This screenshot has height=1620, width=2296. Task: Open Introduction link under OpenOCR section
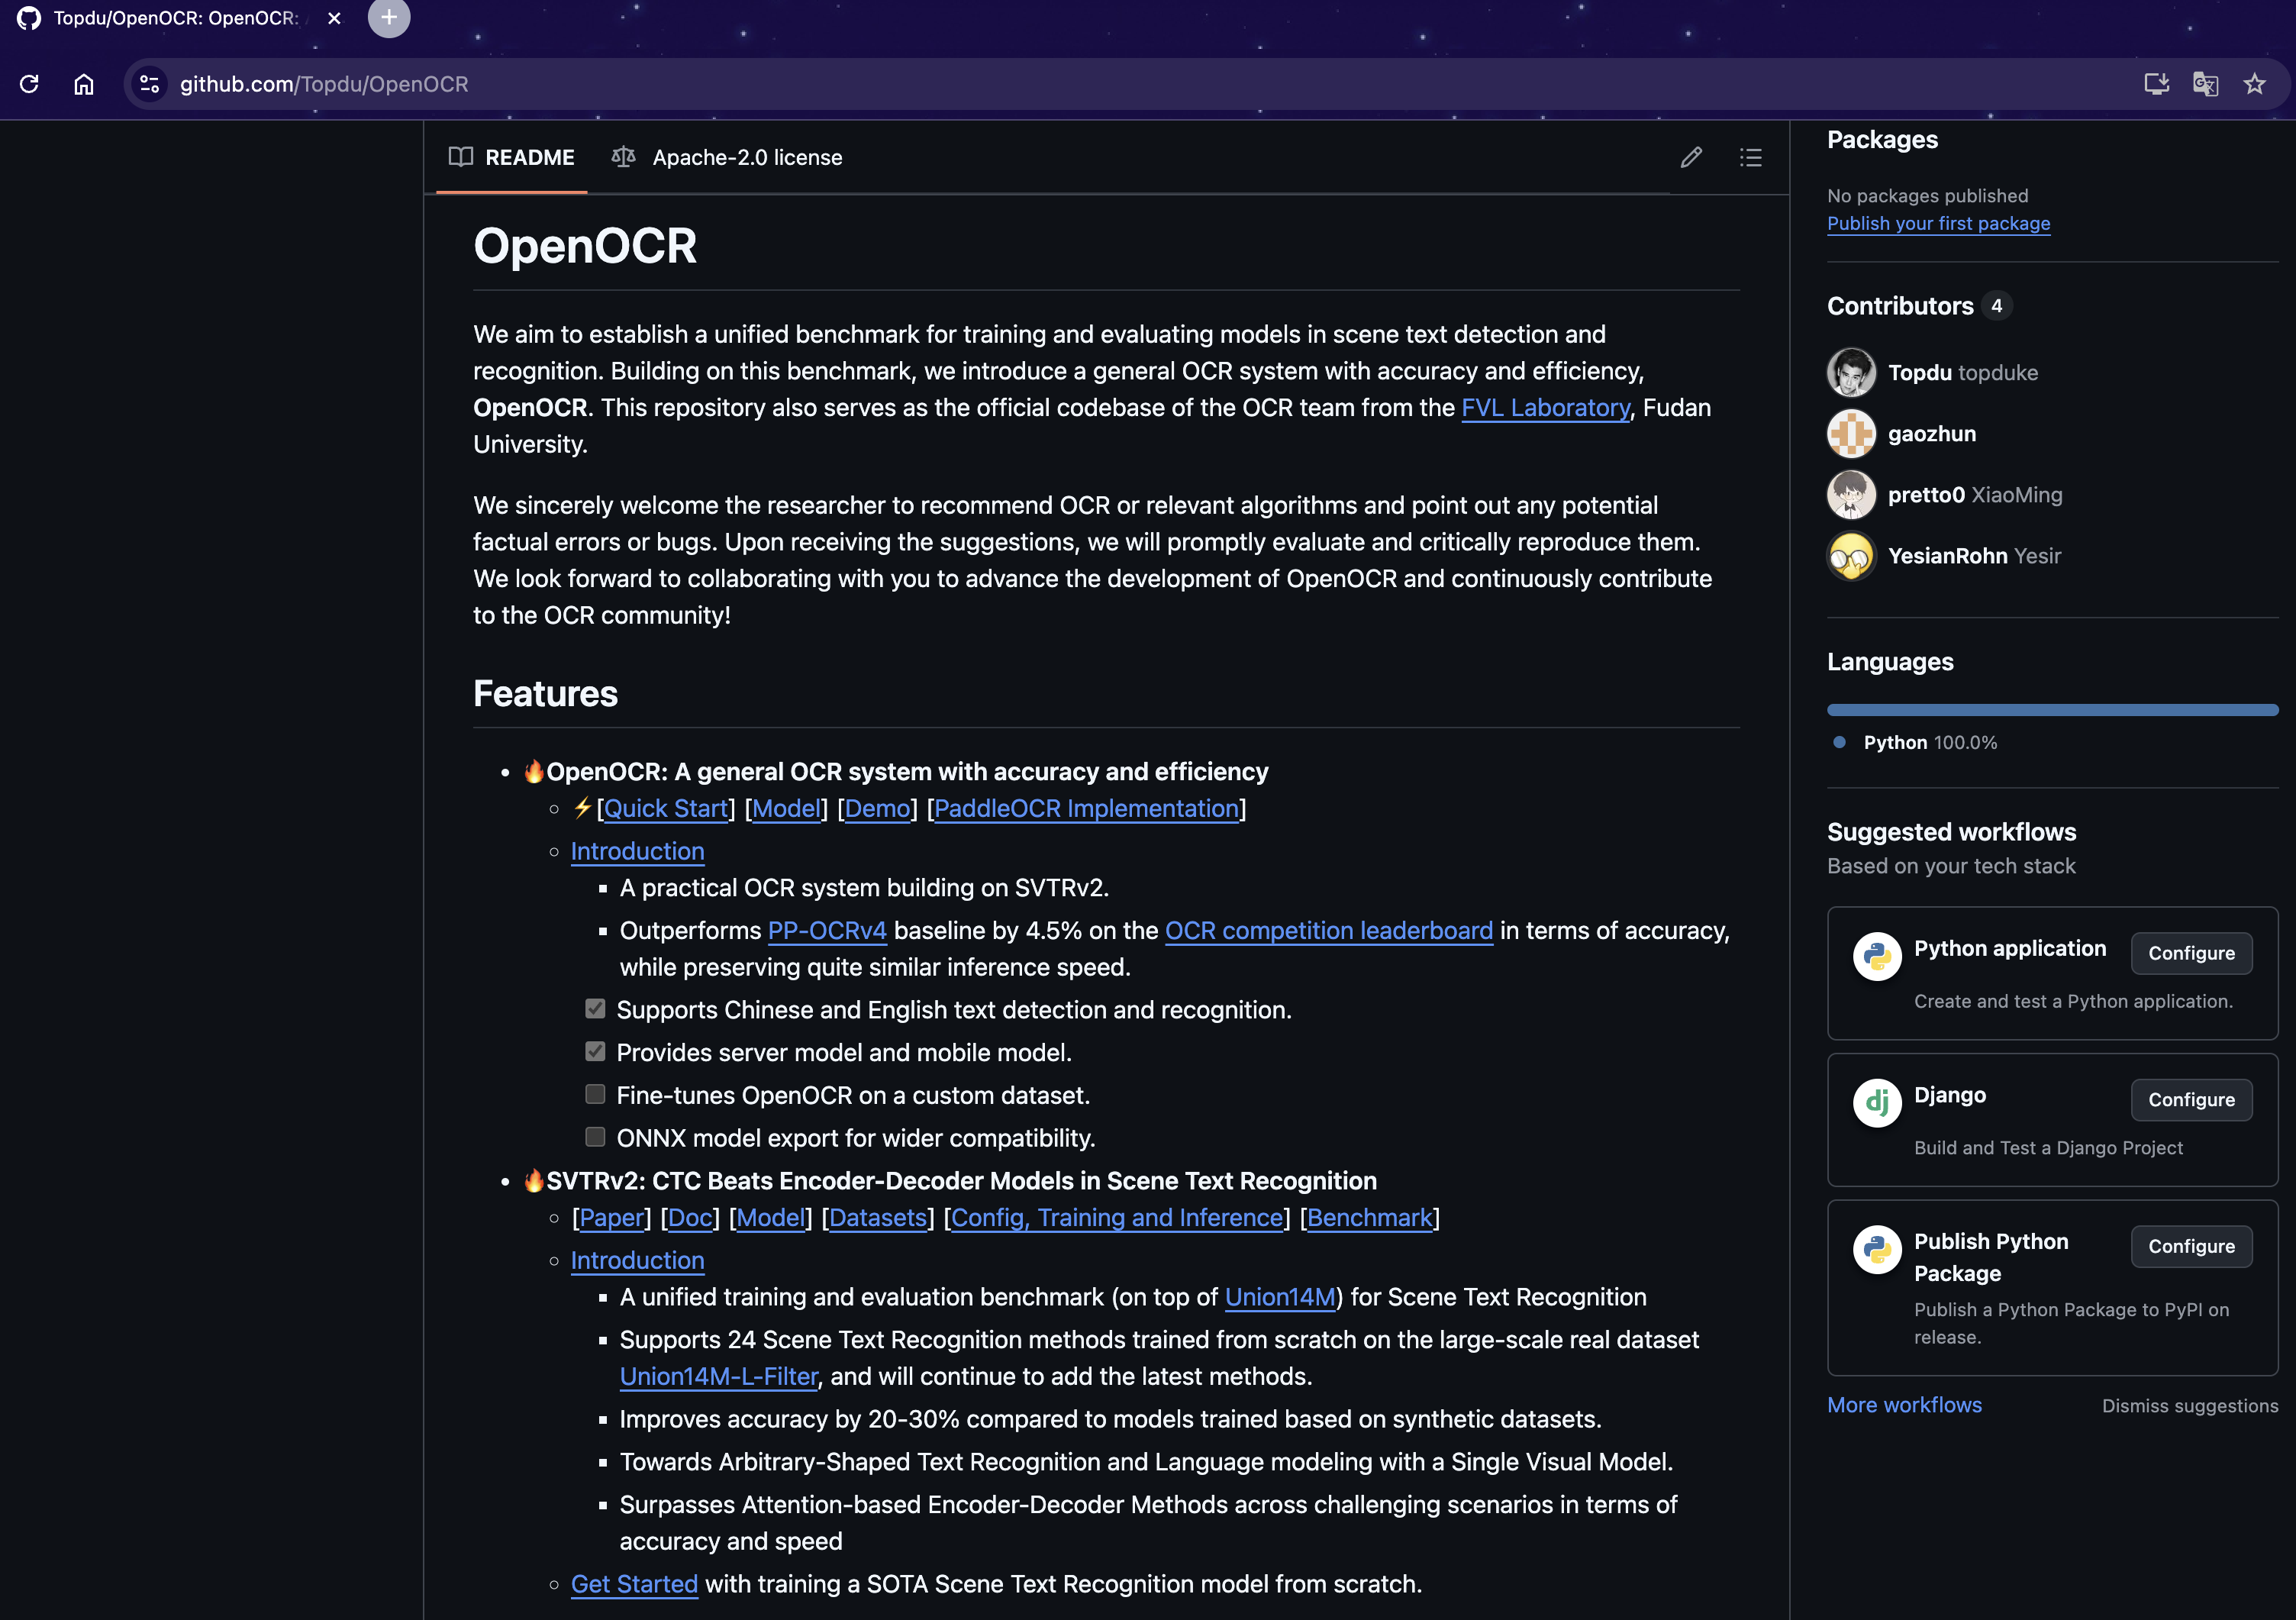coord(637,851)
